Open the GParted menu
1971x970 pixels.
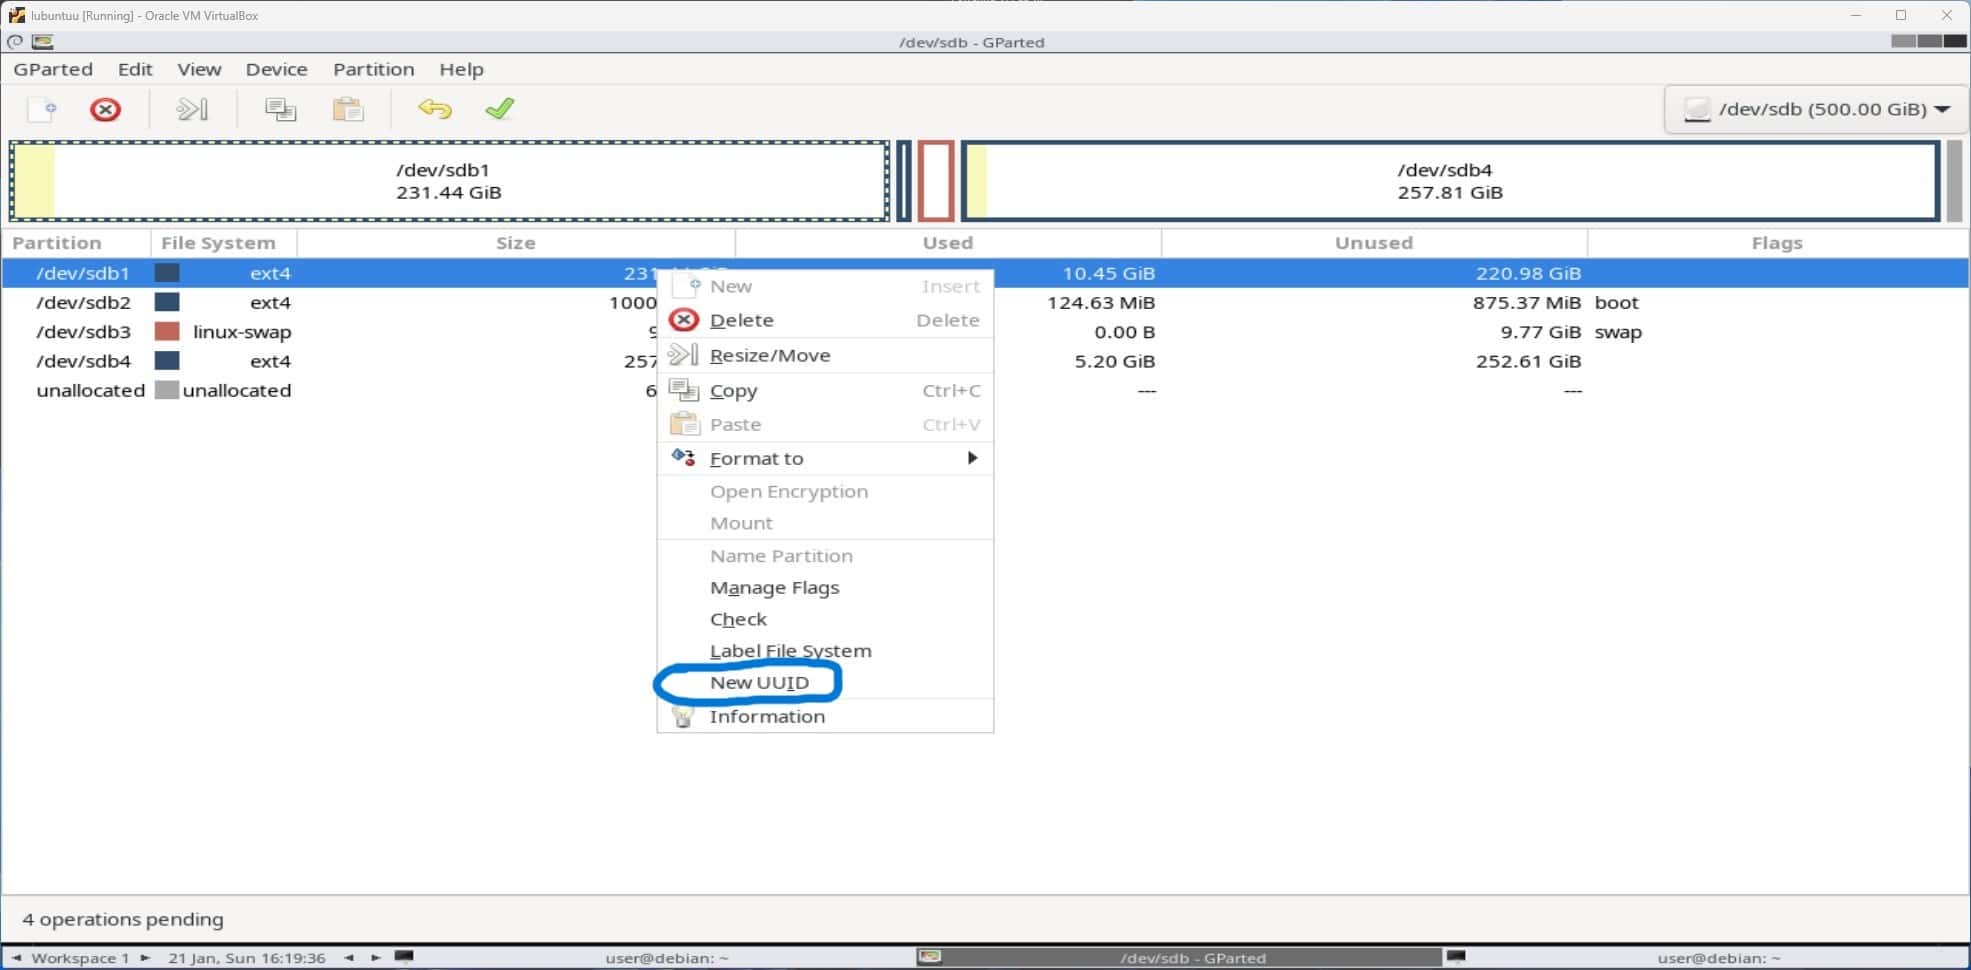(53, 69)
